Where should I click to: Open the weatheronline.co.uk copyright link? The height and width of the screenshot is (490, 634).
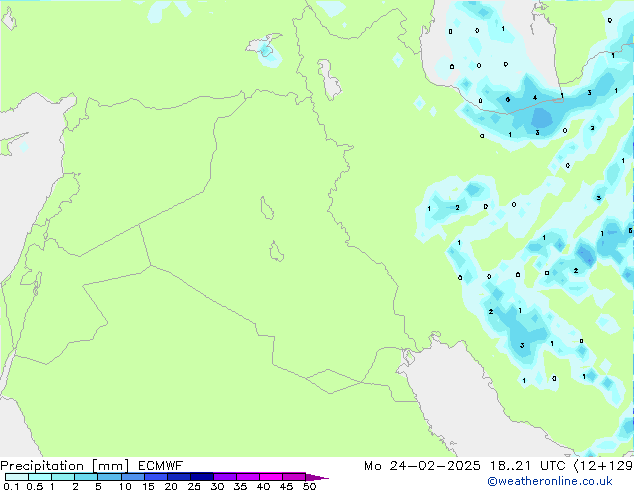click(x=550, y=481)
